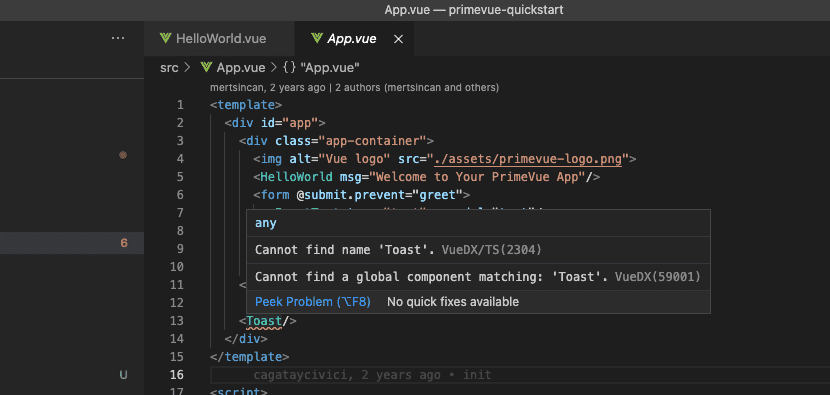Click line number 6 in the gutter

(181, 194)
